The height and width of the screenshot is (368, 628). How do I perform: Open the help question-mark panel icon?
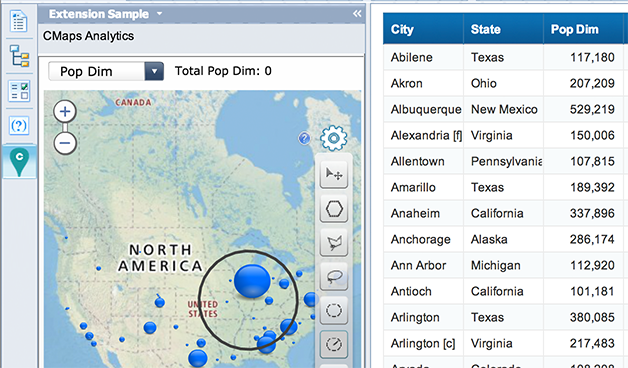click(19, 126)
